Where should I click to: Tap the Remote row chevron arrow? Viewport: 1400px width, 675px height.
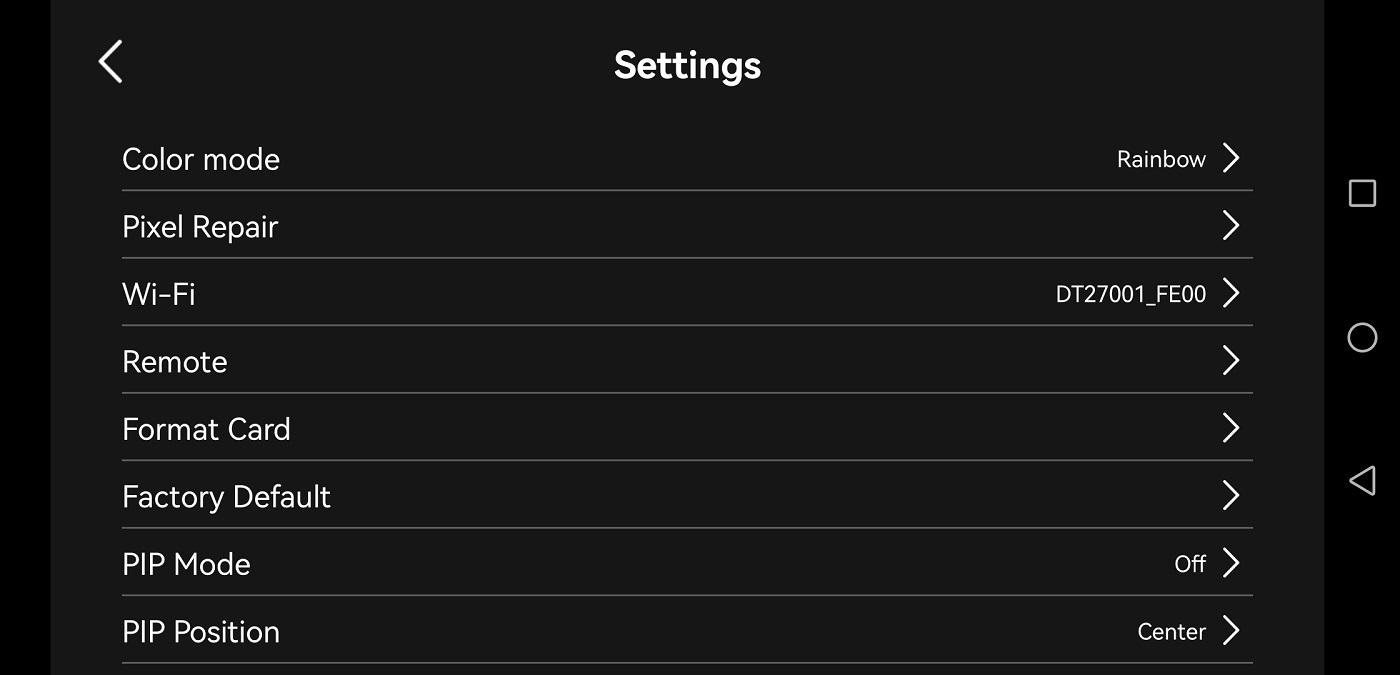click(x=1231, y=361)
